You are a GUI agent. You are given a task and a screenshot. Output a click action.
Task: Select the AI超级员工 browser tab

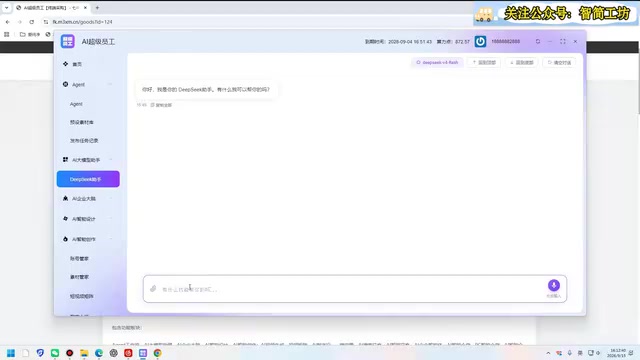coord(51,8)
